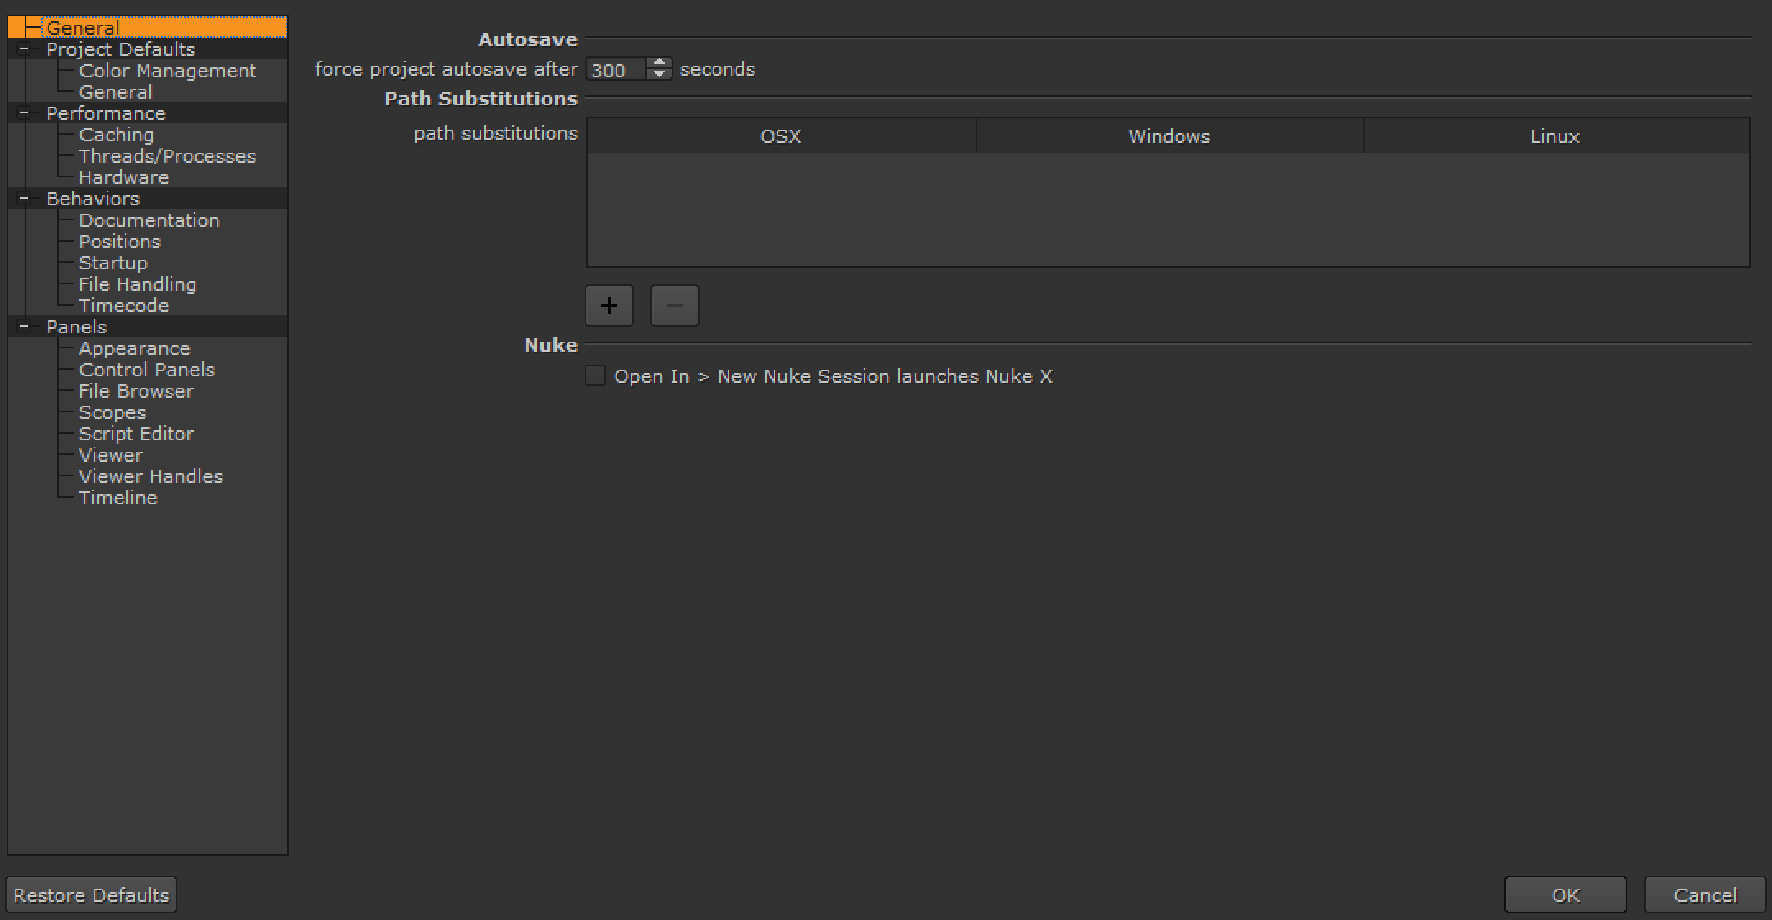Select the Color Management preferences page
The width and height of the screenshot is (1772, 920).
click(x=166, y=70)
